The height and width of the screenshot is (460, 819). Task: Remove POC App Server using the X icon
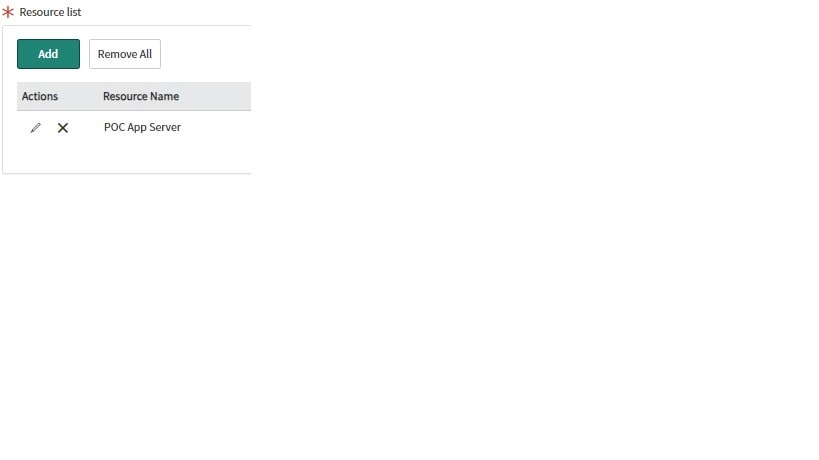(63, 128)
